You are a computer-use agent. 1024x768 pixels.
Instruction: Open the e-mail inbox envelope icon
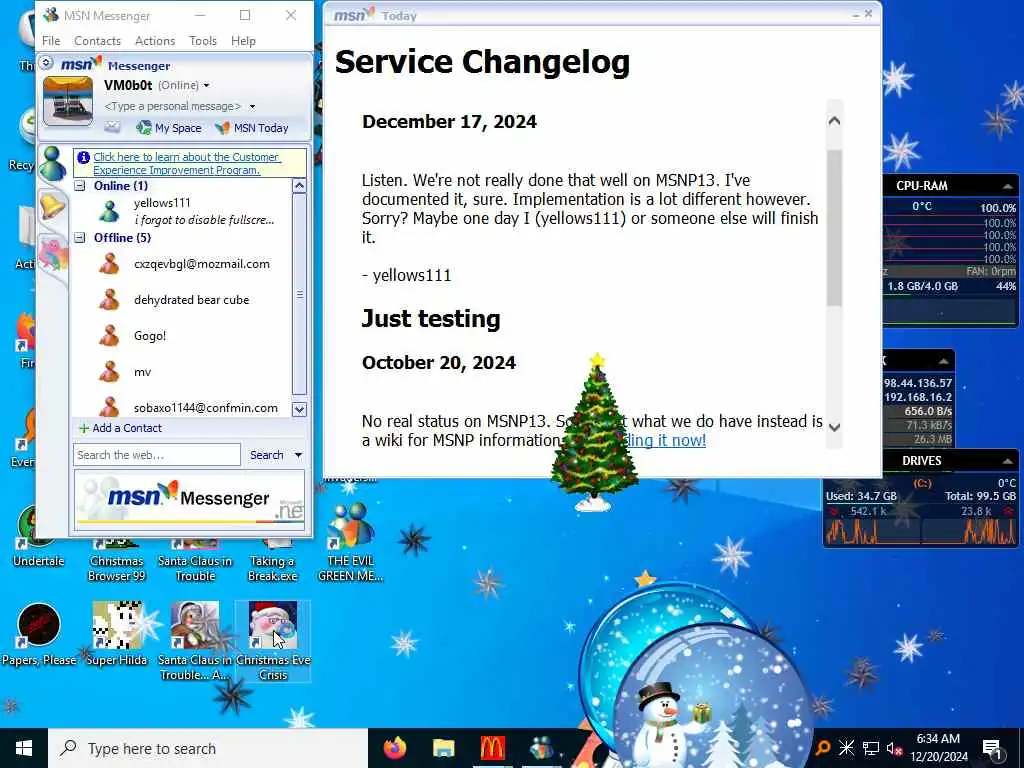(112, 127)
